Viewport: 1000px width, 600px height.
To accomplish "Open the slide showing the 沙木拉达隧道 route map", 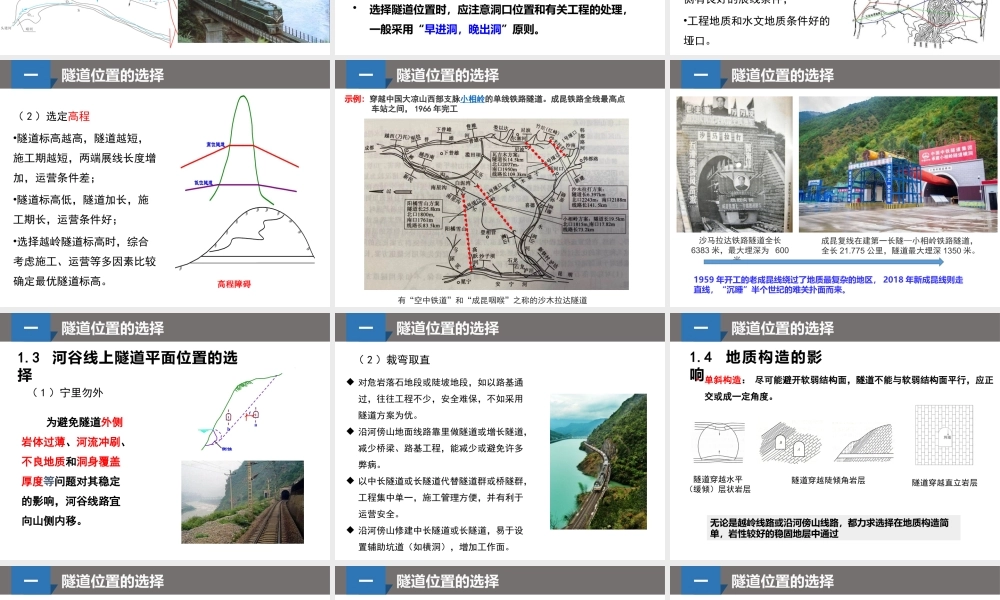I will 499,184.
